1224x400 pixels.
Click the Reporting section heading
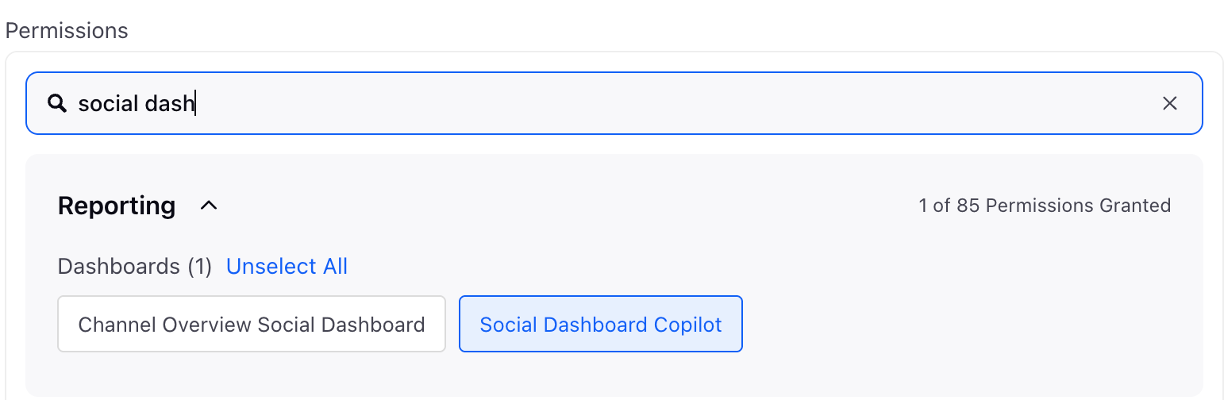click(x=117, y=206)
